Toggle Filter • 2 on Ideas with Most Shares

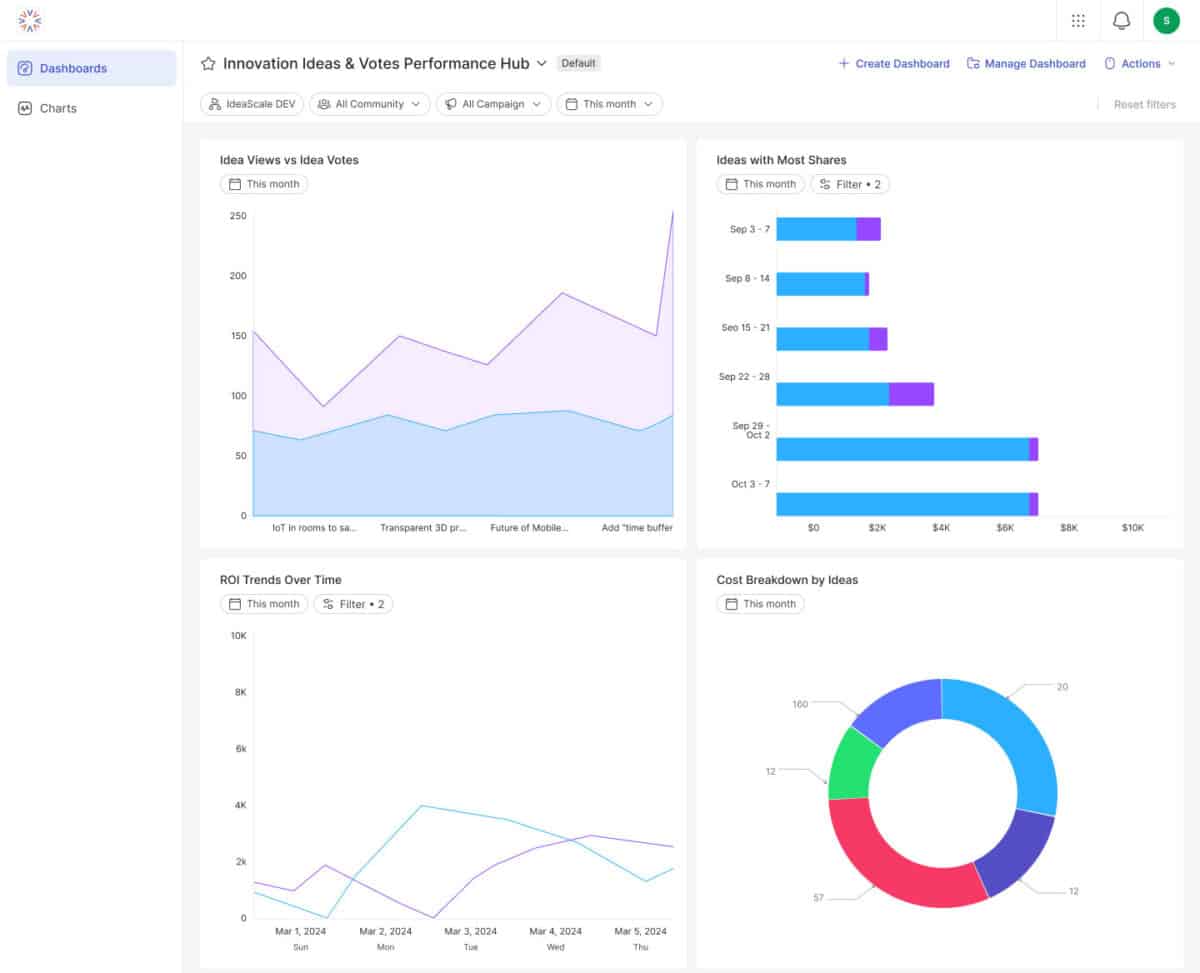[849, 184]
